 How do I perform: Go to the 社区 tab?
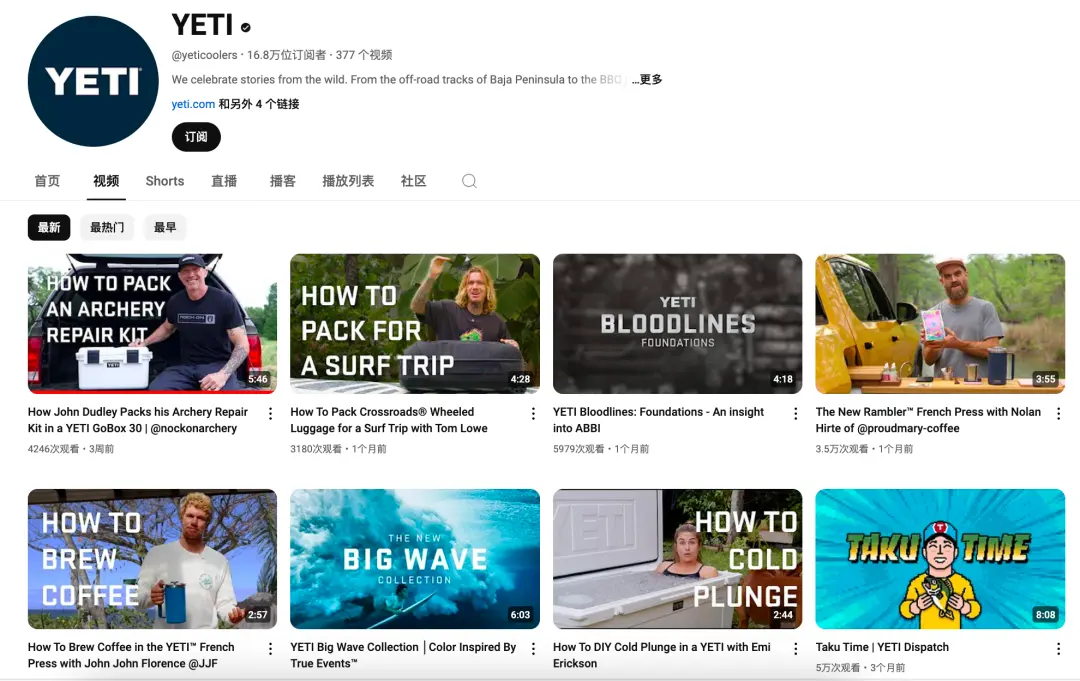413,181
